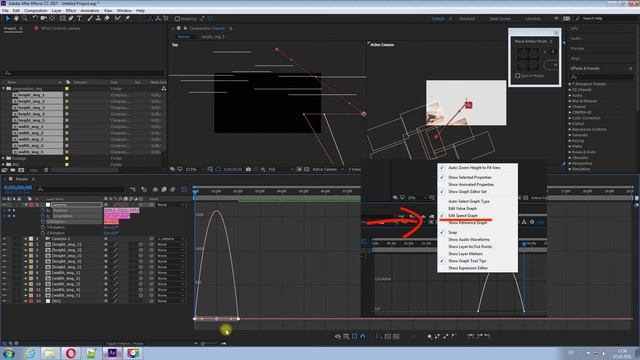Click the Windows Start button
The image size is (640, 360).
click(x=9, y=353)
